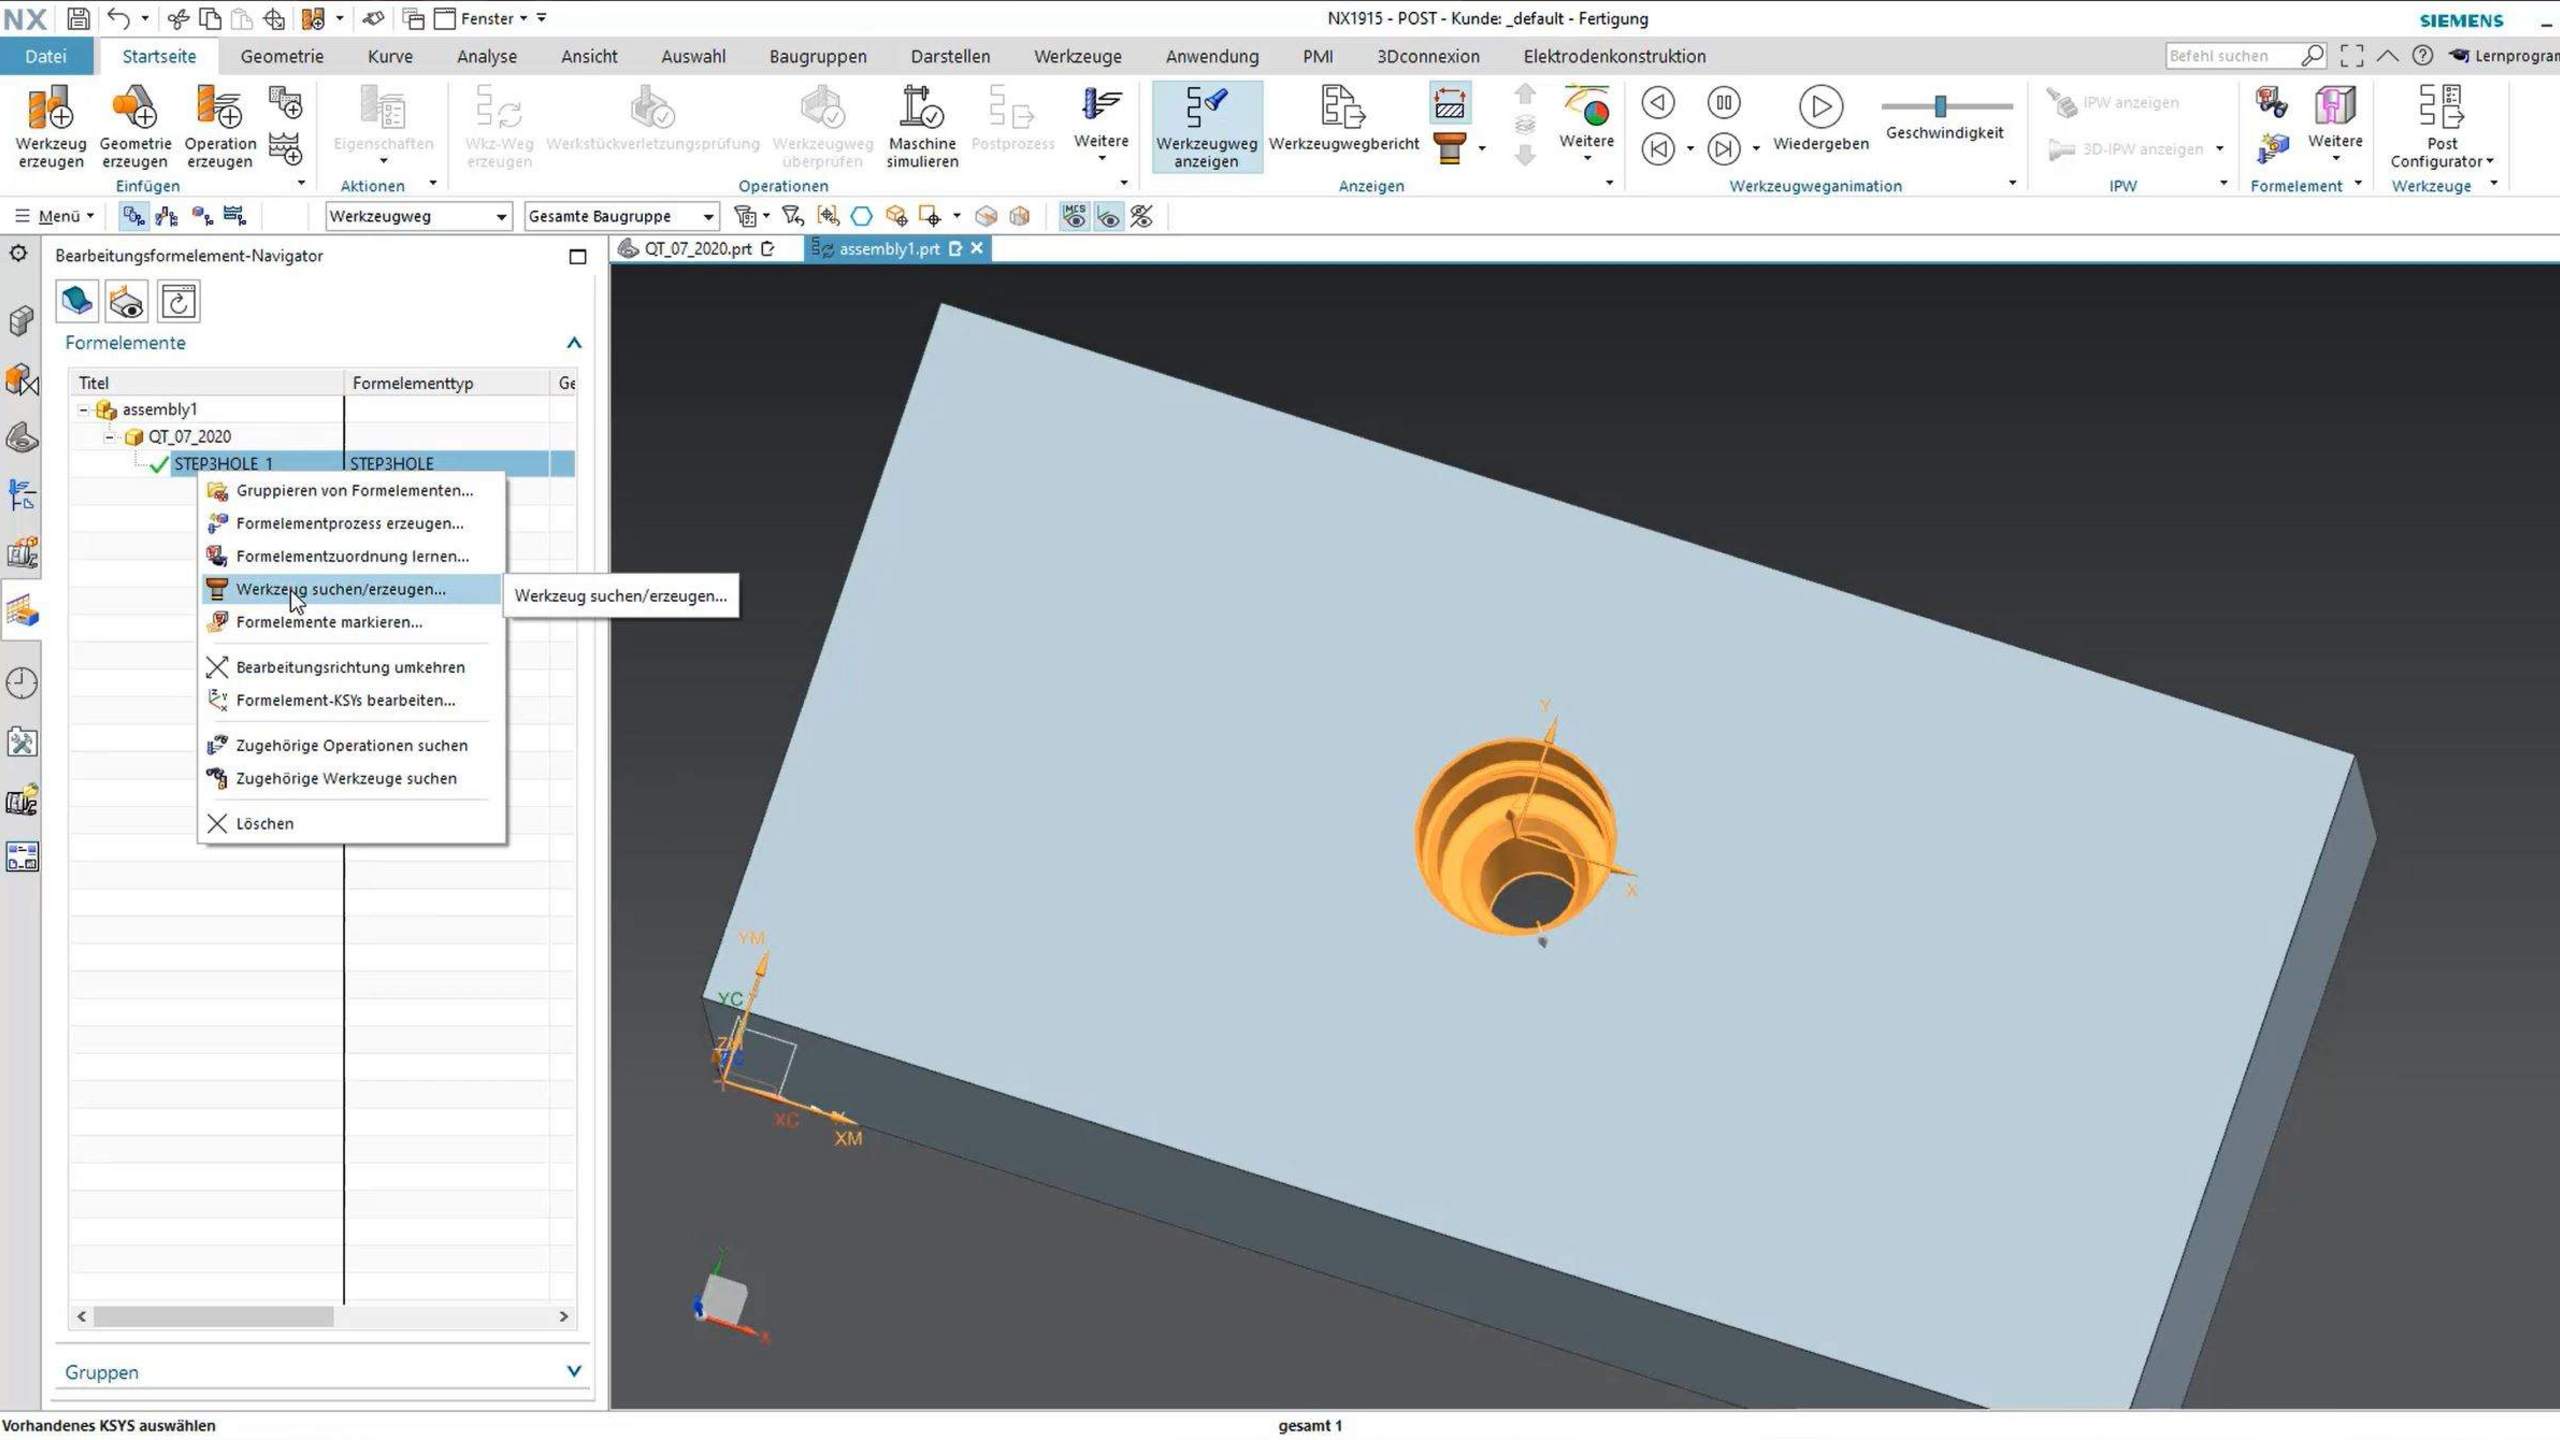Open Maschine simulieren tool
The image size is (2560, 1440).
921,126
